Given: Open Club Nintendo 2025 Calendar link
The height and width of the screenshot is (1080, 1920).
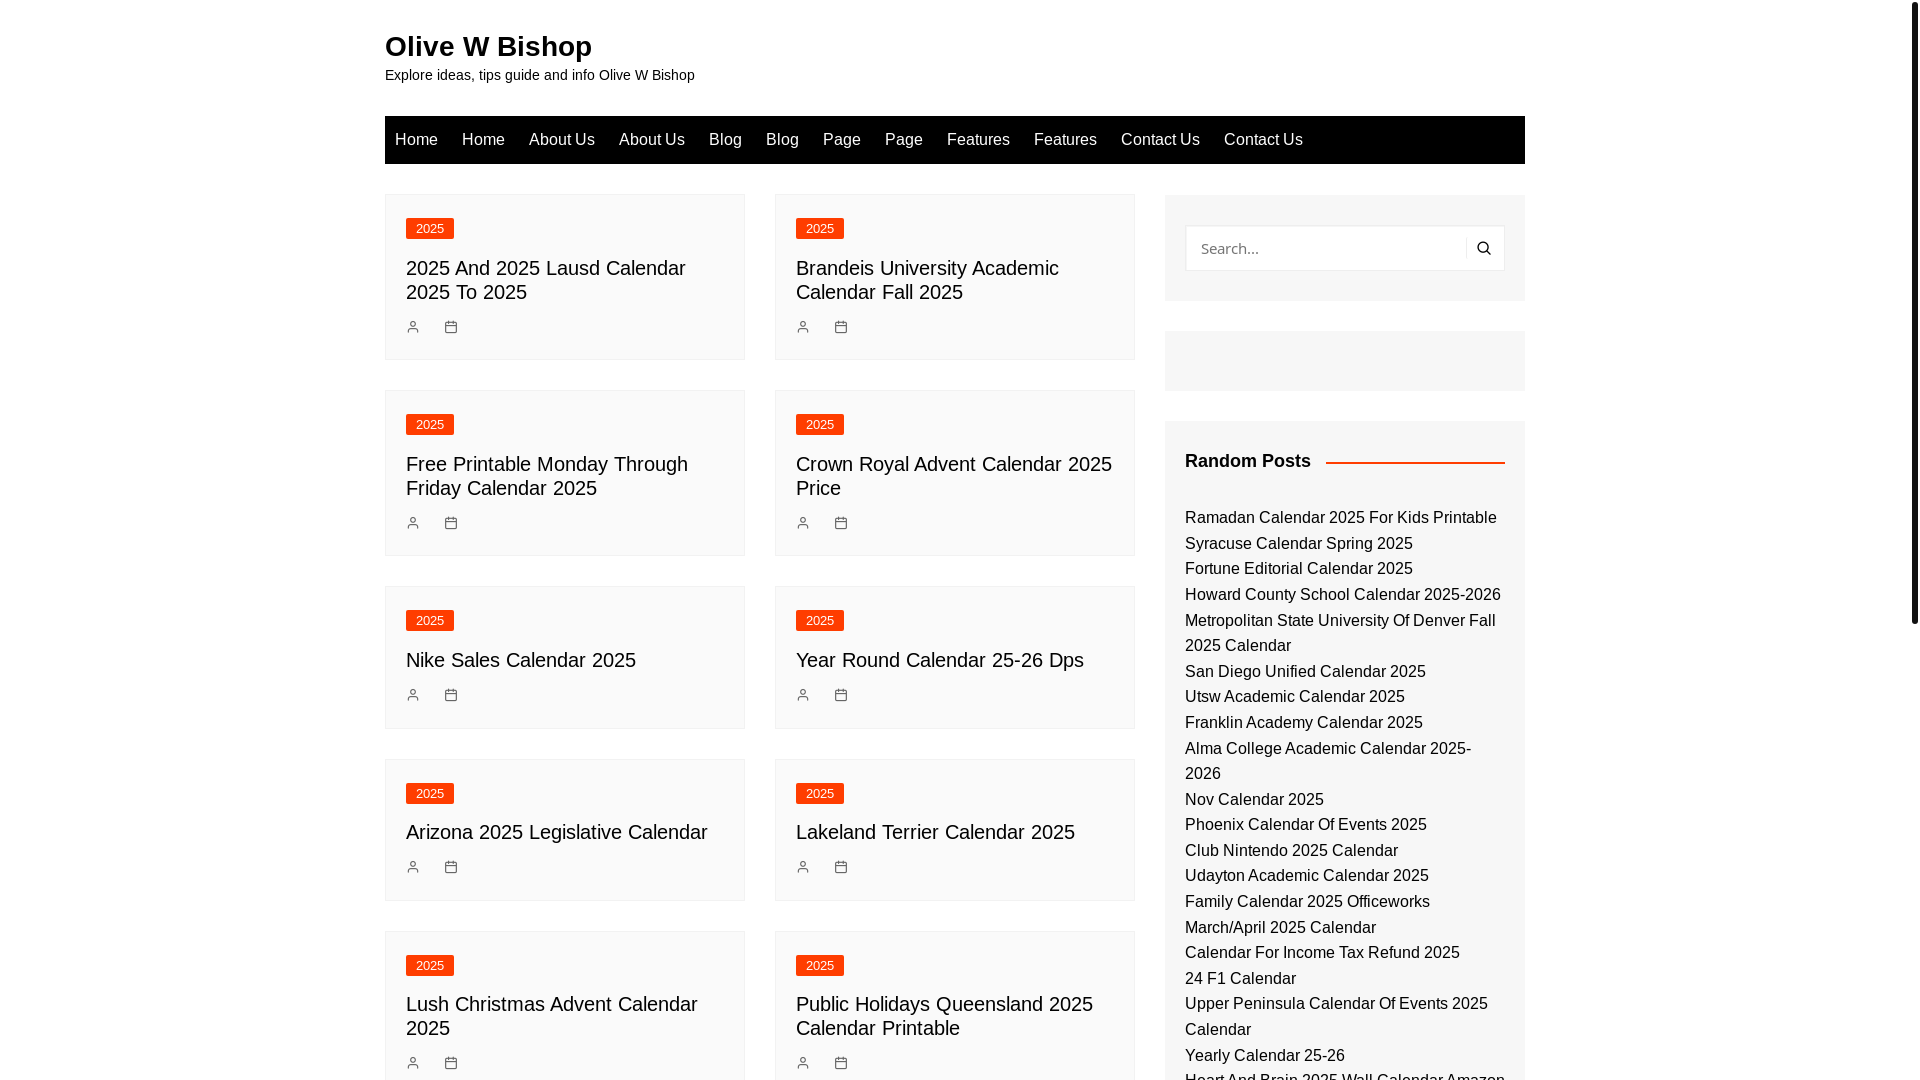Looking at the screenshot, I should click(1292, 851).
